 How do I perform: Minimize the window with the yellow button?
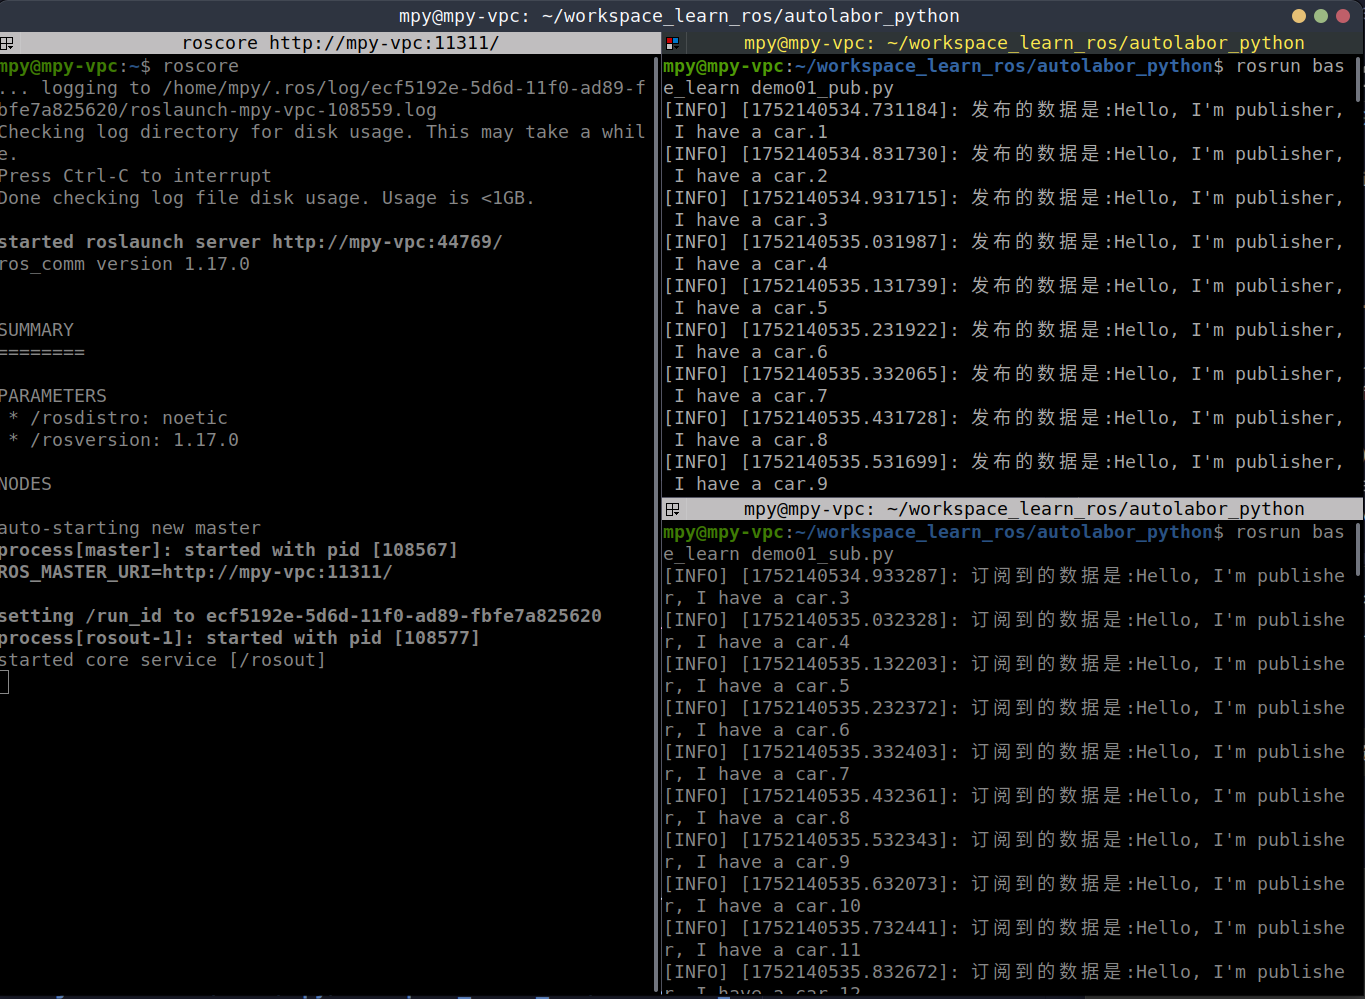click(x=1299, y=16)
